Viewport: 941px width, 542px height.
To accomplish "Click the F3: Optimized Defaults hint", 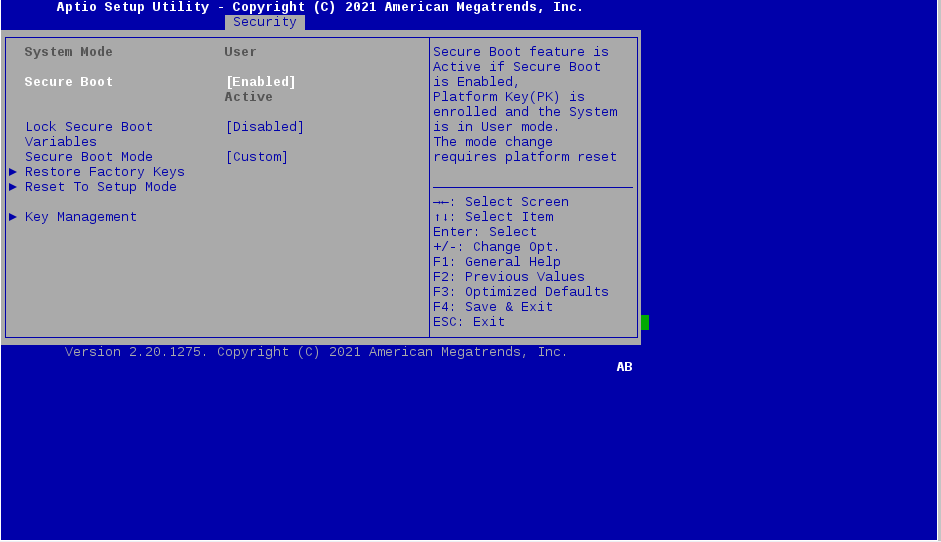I will click(x=521, y=292).
